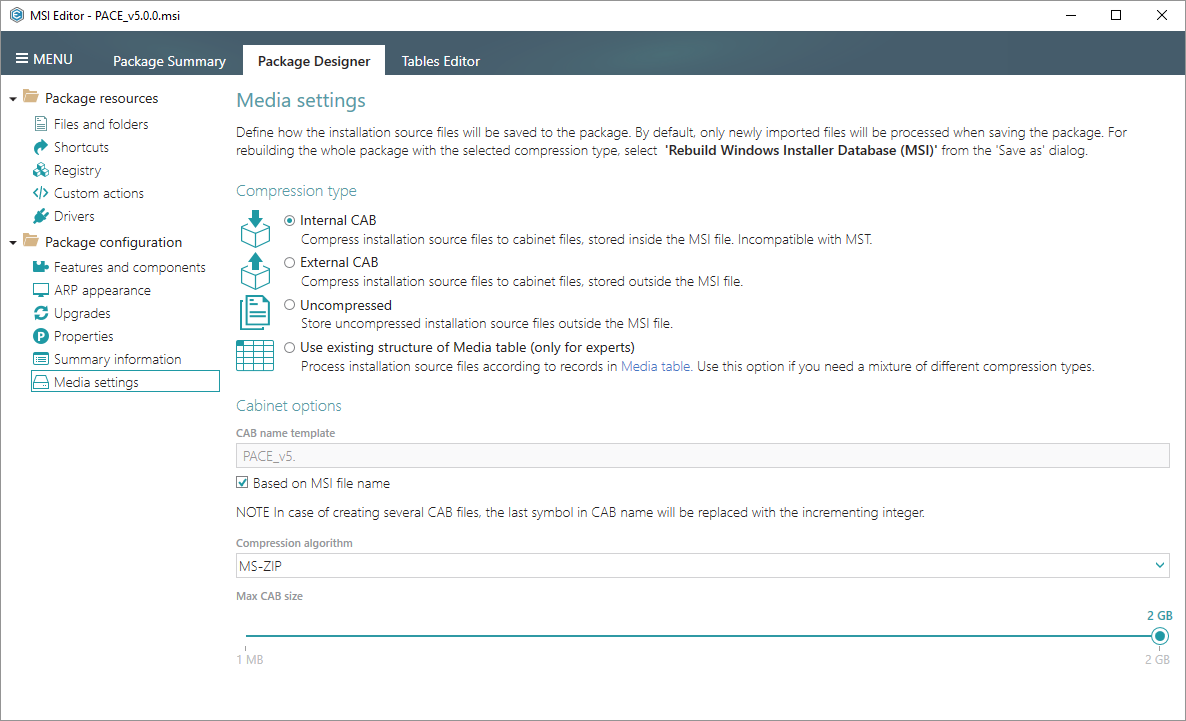This screenshot has width=1186, height=721.
Task: Choose the External CAB radio button
Action: pos(290,263)
